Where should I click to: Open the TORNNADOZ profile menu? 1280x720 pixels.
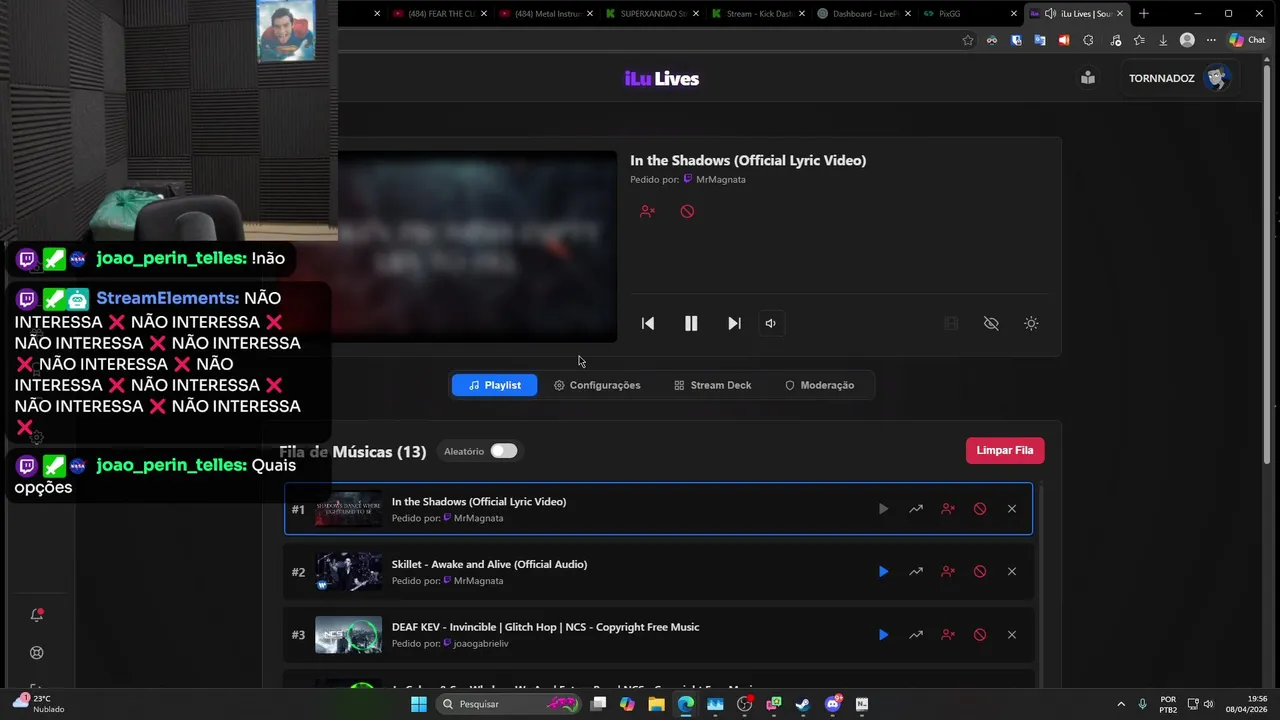[x=1179, y=78]
